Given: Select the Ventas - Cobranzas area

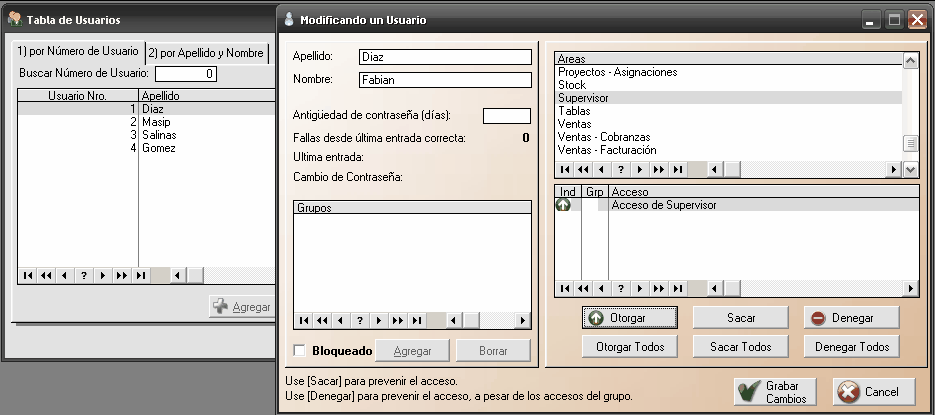Looking at the screenshot, I should (x=604, y=137).
